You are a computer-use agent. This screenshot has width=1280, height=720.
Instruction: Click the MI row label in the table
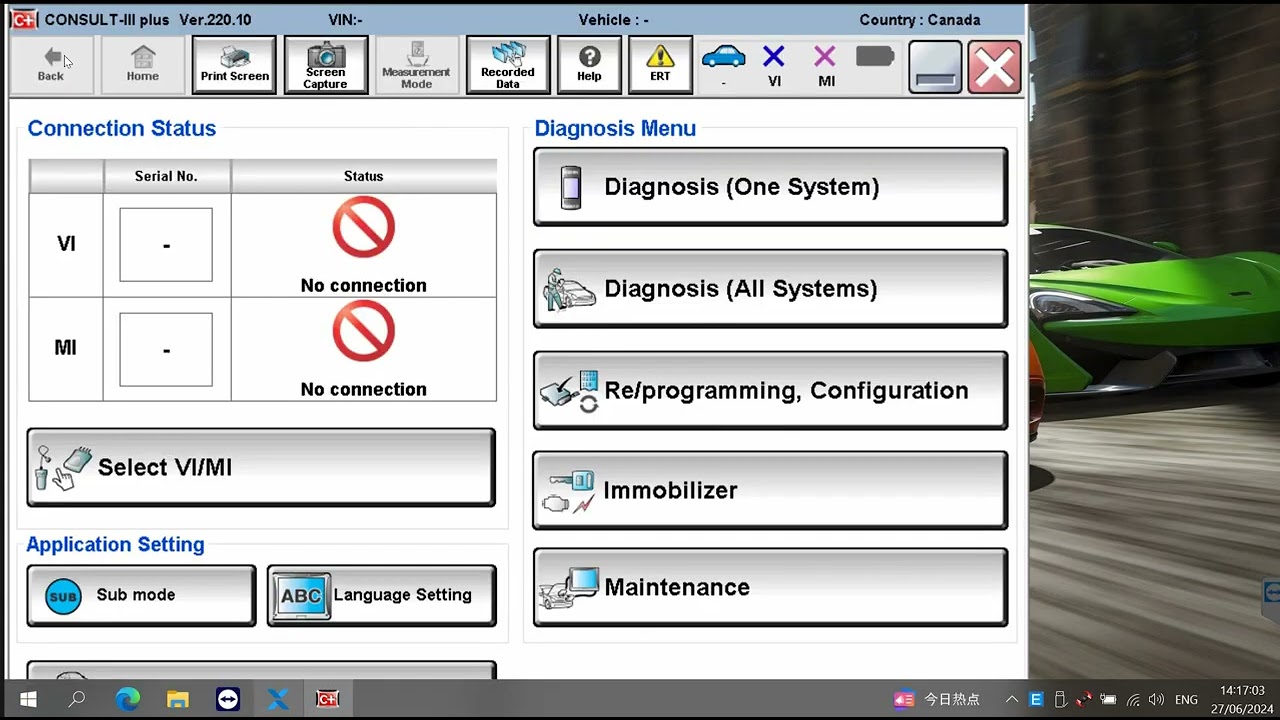[66, 348]
